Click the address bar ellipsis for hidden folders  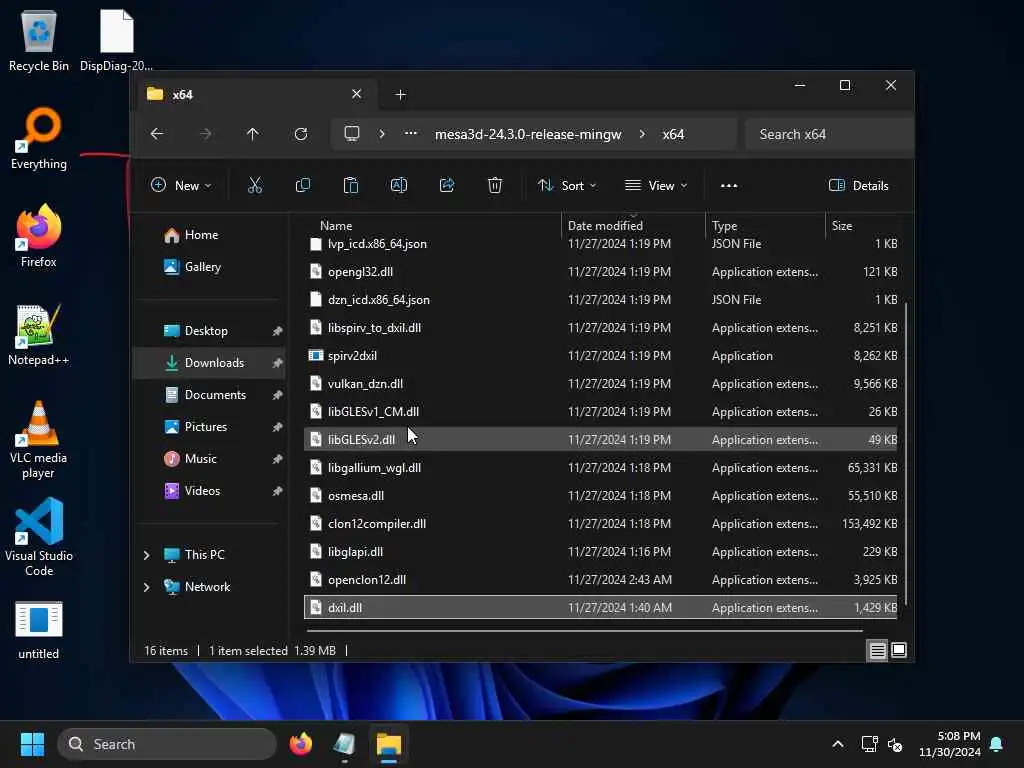coord(411,134)
